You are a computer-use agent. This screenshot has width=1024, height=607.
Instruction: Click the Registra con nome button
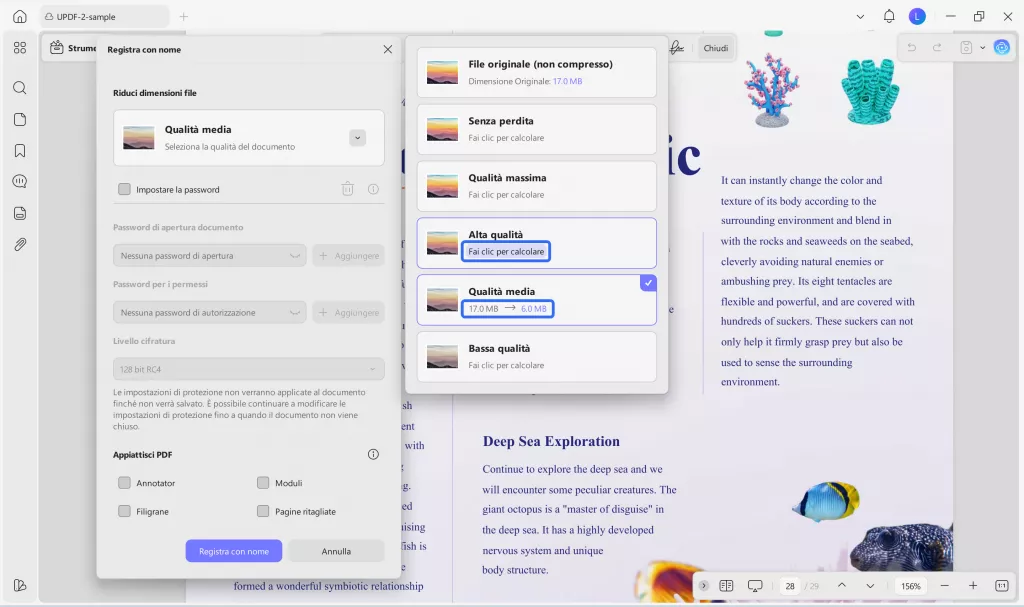234,551
